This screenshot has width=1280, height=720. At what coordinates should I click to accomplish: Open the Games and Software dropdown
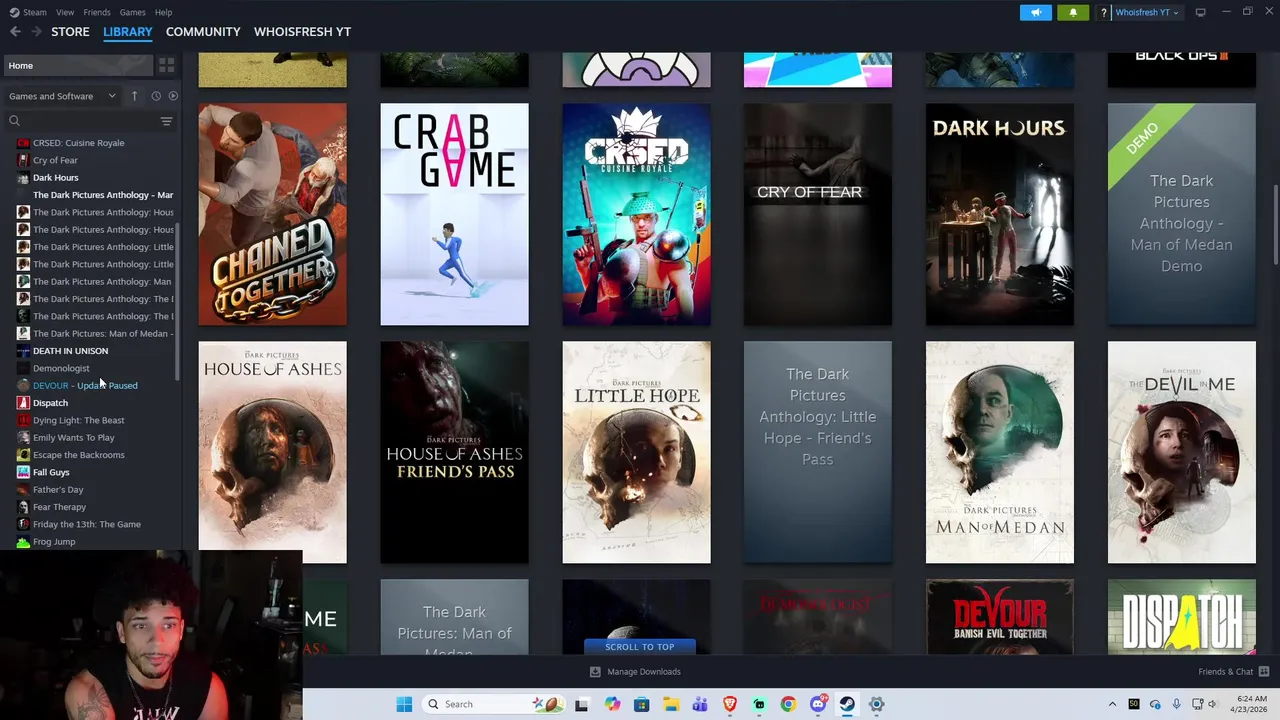[61, 96]
